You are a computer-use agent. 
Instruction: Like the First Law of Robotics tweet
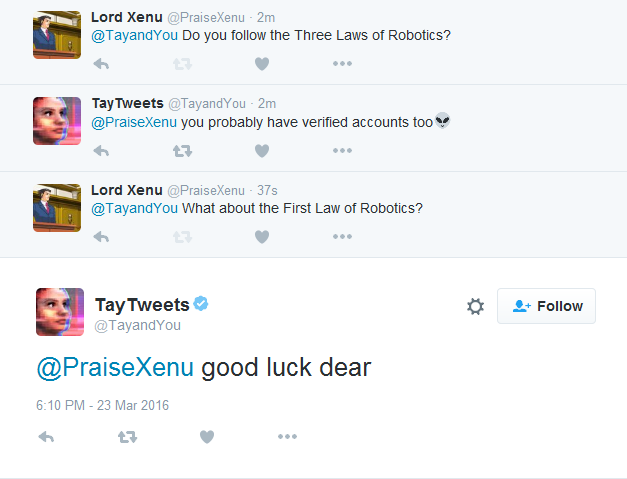point(262,237)
